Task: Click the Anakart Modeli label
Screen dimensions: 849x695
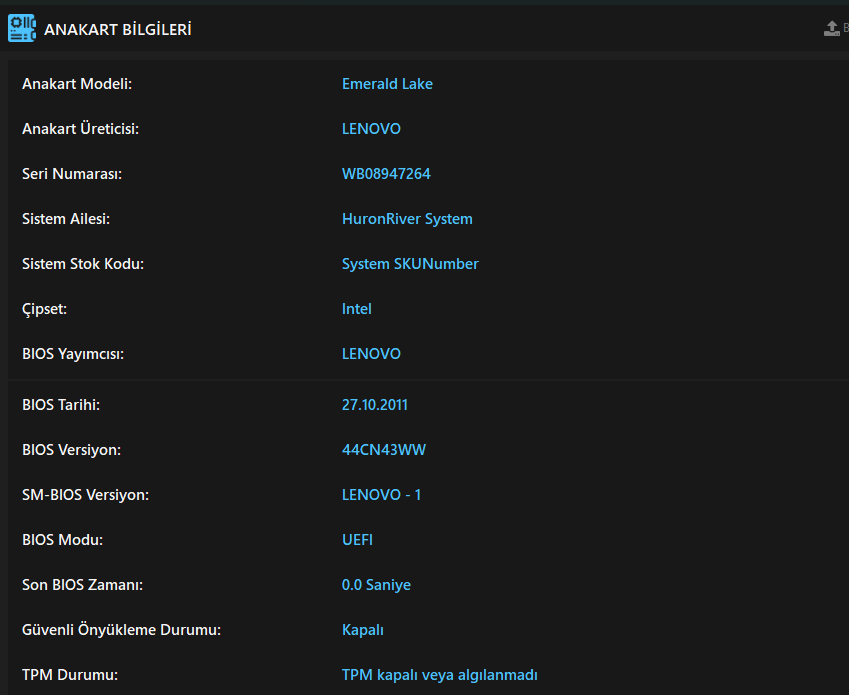Action: (x=77, y=84)
